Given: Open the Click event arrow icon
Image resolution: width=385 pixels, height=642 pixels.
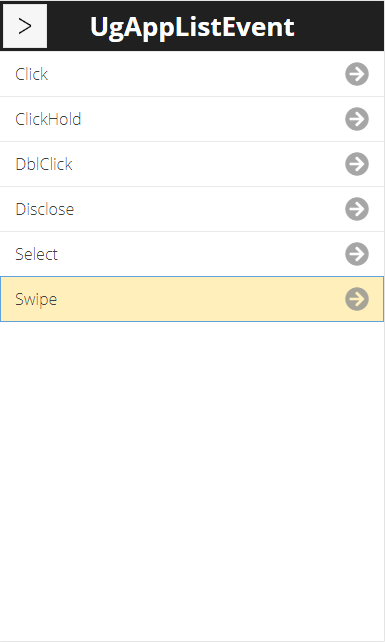Looking at the screenshot, I should [x=357, y=74].
